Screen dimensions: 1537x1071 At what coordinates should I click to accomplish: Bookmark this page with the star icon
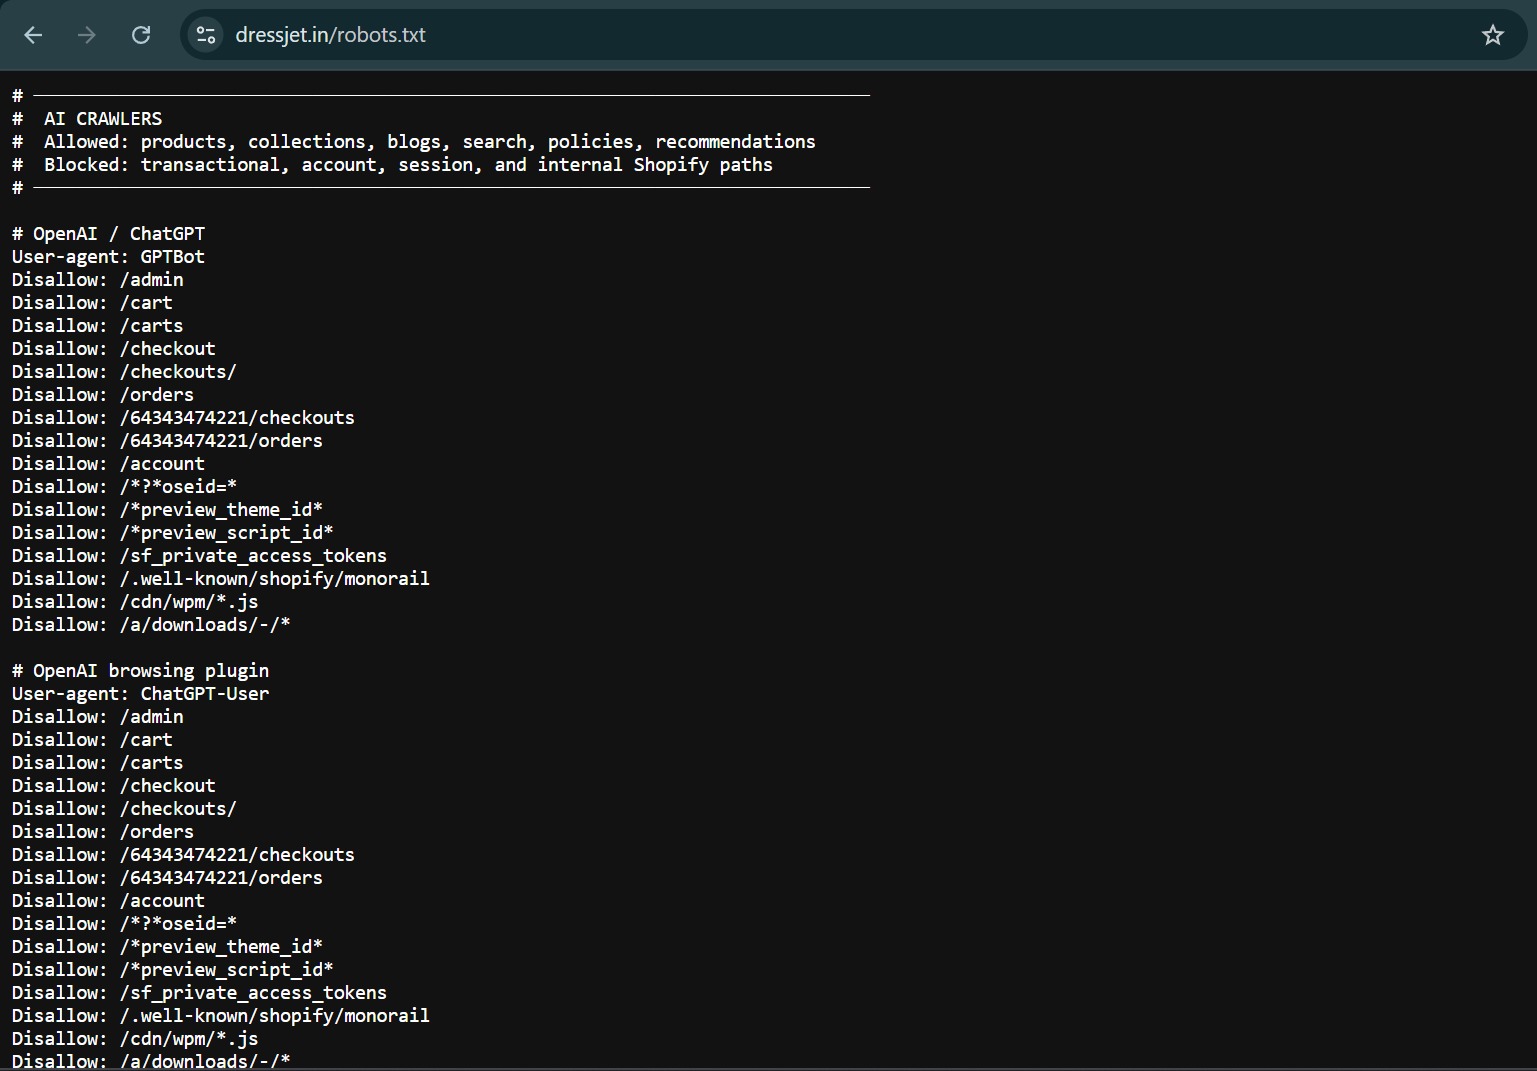[x=1493, y=35]
